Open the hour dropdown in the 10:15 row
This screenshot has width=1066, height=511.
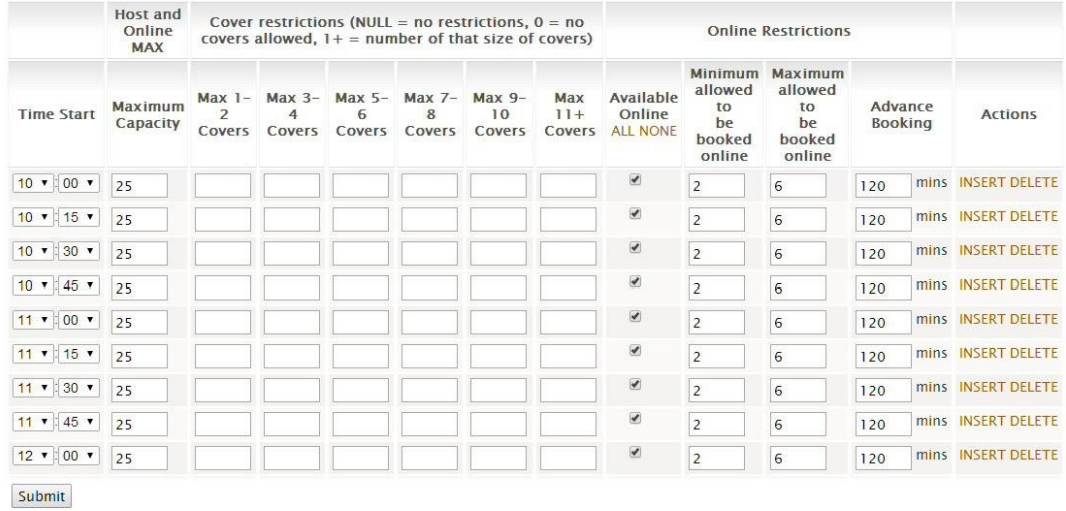[32, 218]
